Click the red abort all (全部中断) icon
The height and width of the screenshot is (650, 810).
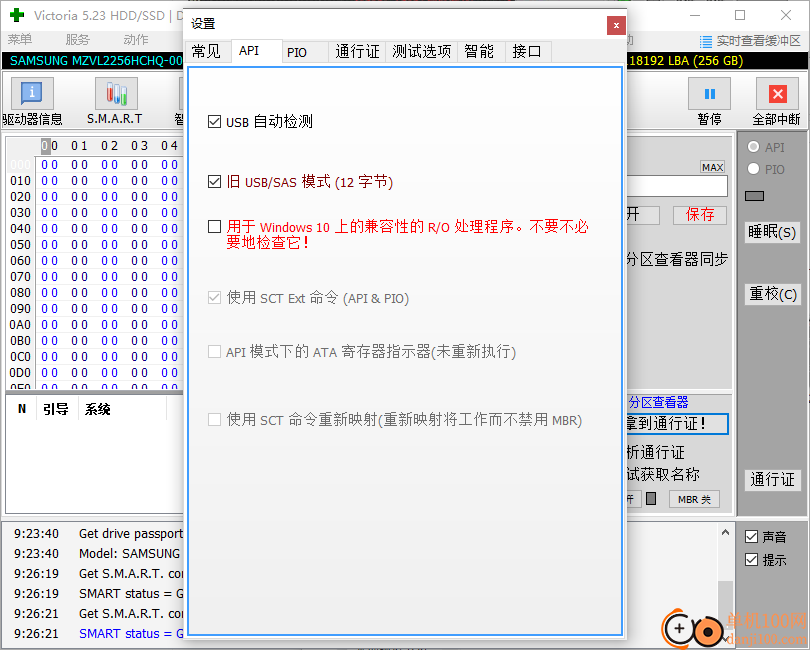coord(777,94)
